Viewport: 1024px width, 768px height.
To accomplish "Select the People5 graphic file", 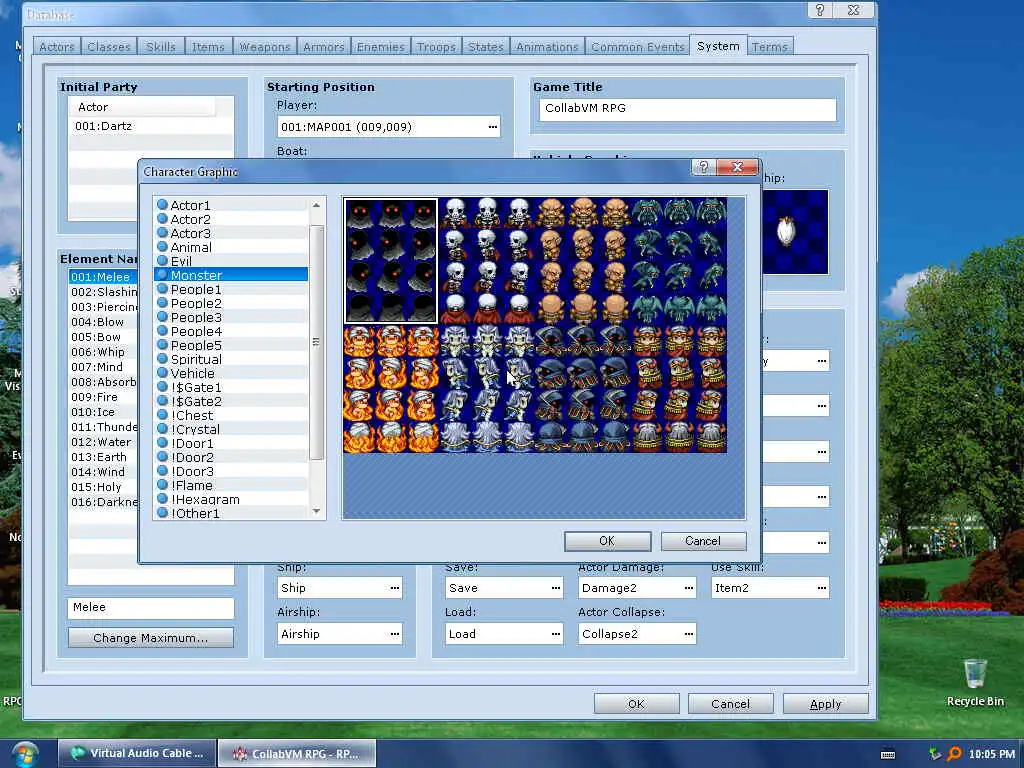I will coord(231,345).
